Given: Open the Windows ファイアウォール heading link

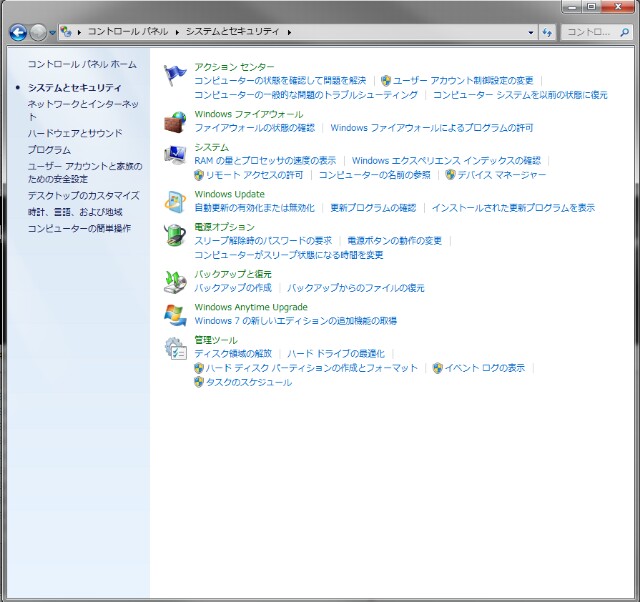Looking at the screenshot, I should click(249, 114).
